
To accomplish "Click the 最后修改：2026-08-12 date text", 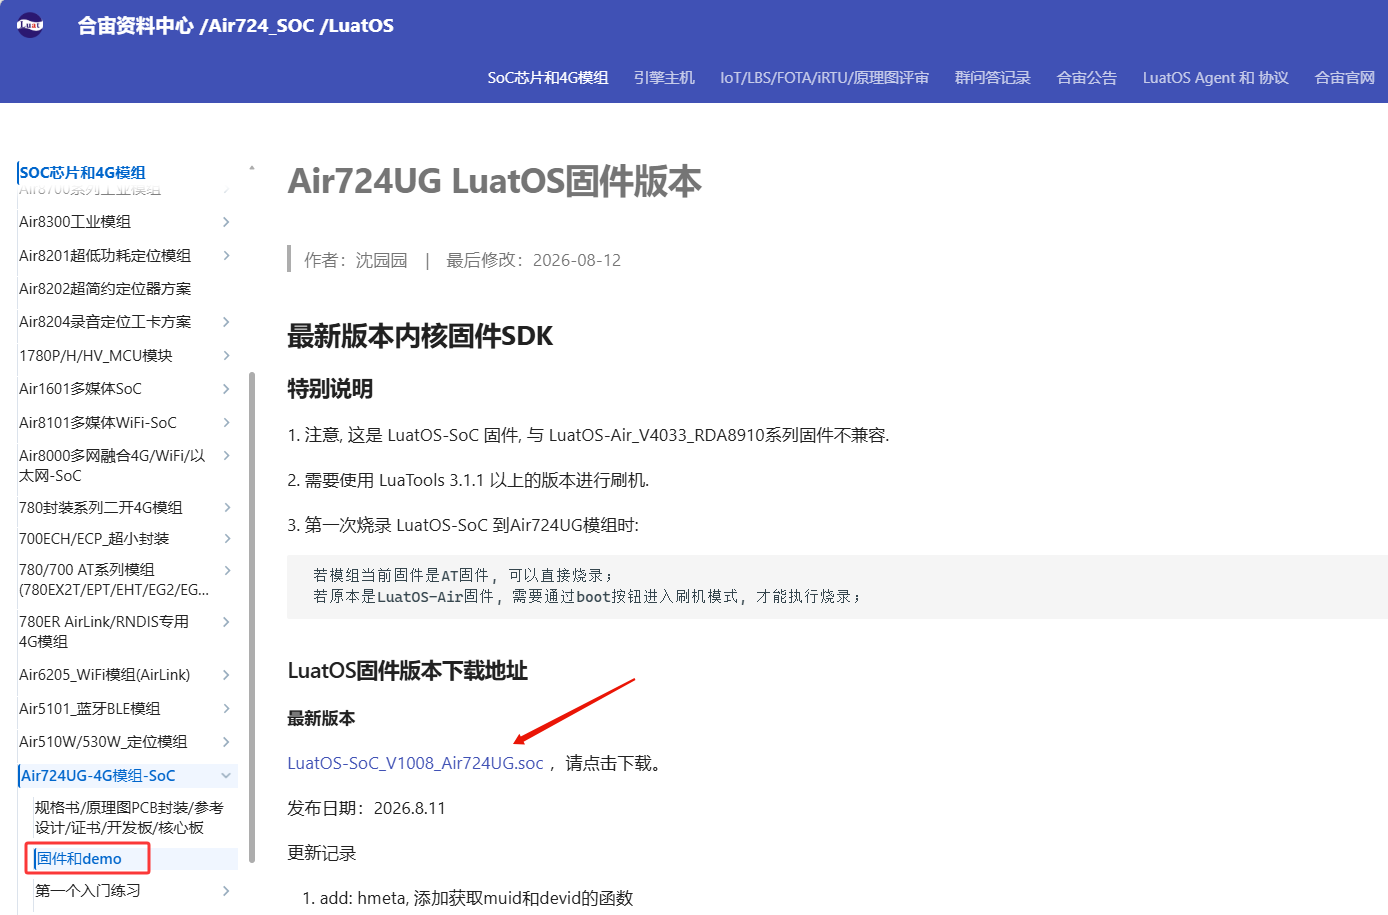I will (x=533, y=261).
